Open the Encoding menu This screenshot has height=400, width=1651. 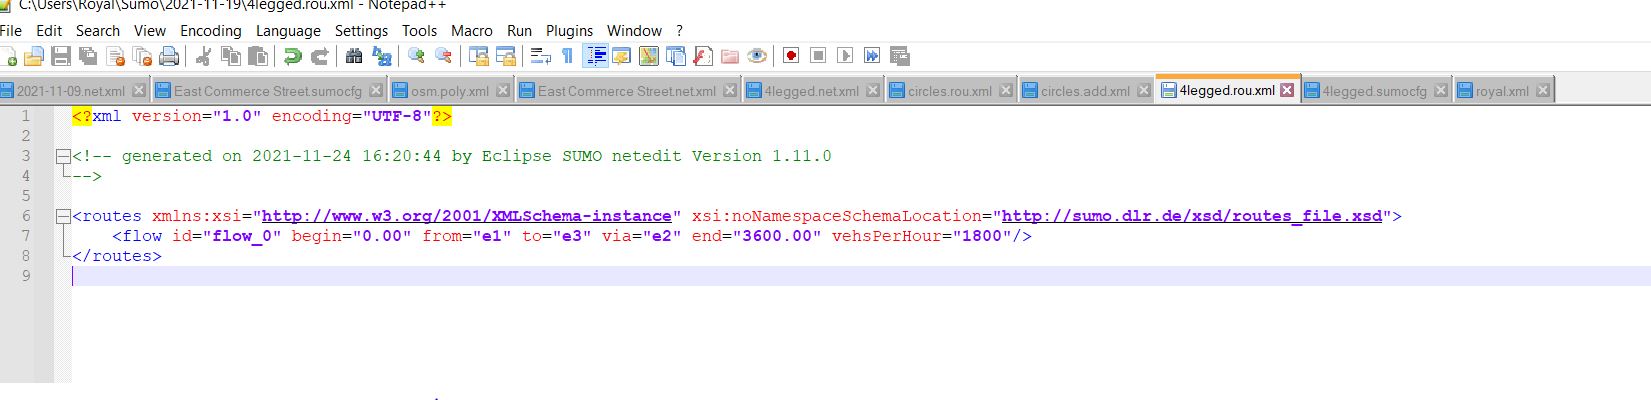pos(211,31)
